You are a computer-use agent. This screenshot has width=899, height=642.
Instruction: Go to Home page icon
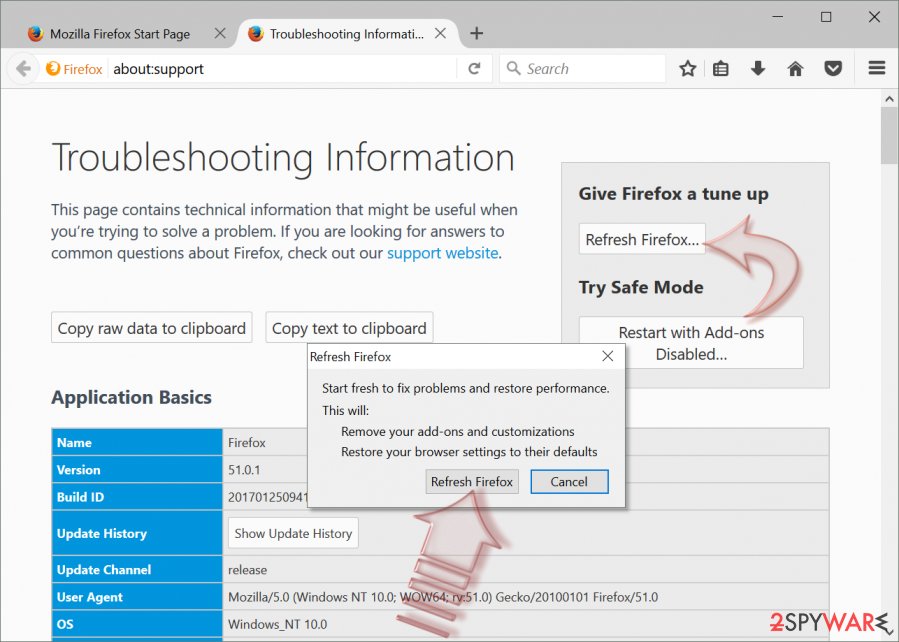click(795, 69)
